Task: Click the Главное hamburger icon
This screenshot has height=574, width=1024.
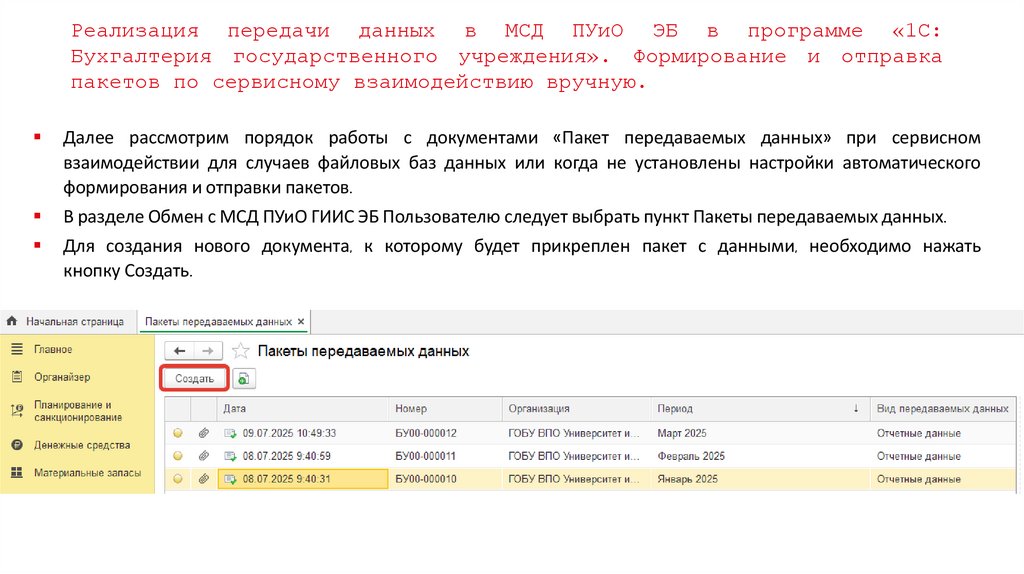Action: coord(17,349)
